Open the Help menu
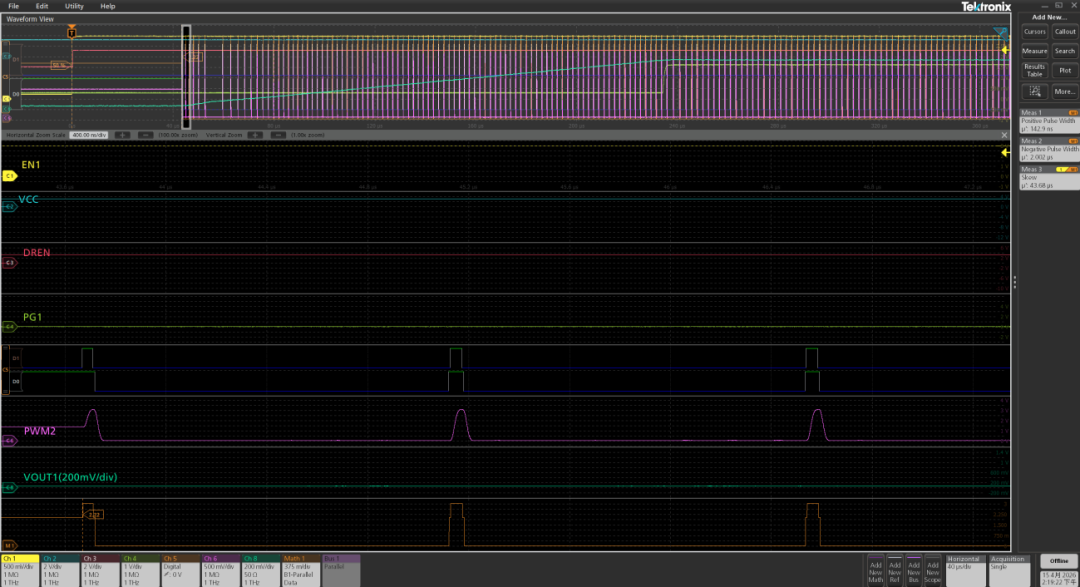 click(107, 6)
